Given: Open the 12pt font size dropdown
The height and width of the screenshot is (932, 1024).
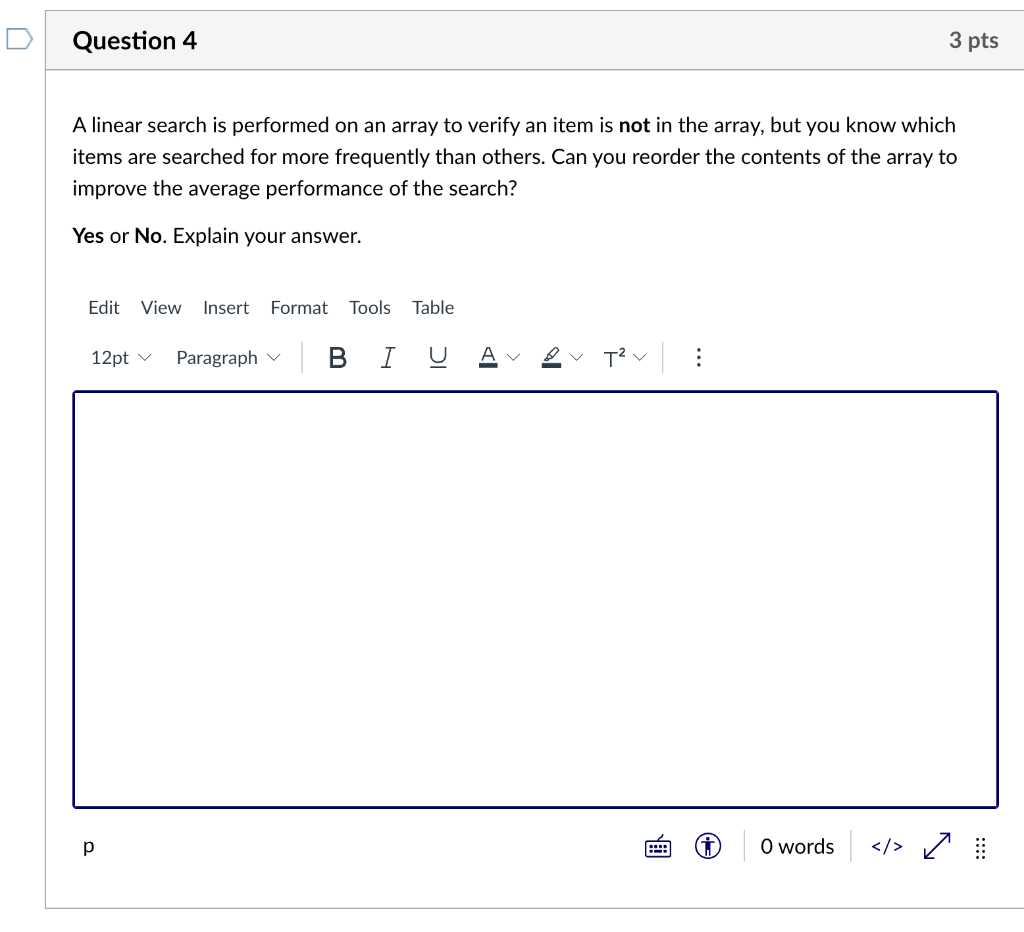Looking at the screenshot, I should [x=118, y=357].
